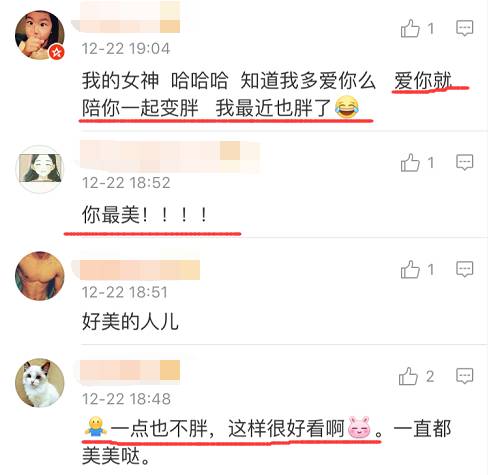488x475 pixels.
Task: Select comment text 好美的人儿
Action: pos(130,321)
